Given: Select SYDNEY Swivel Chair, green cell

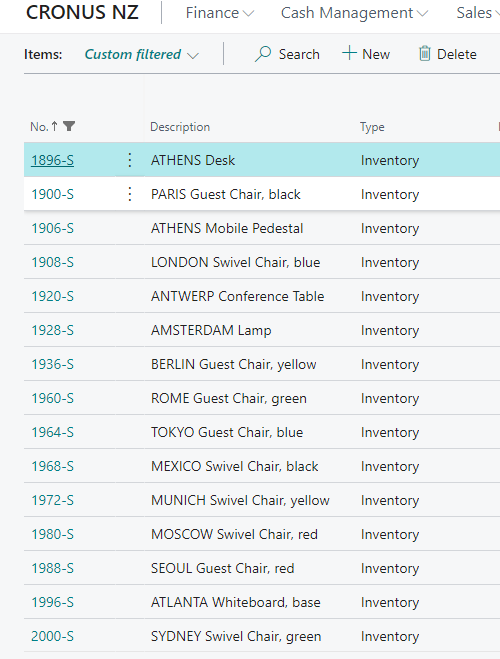Looking at the screenshot, I should (x=236, y=637).
